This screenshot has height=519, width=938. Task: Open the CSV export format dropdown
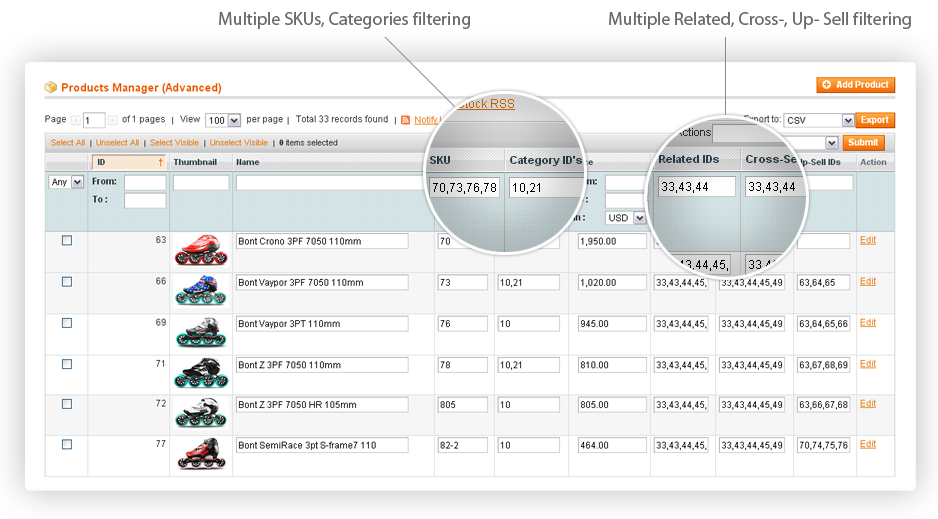pyautogui.click(x=818, y=120)
